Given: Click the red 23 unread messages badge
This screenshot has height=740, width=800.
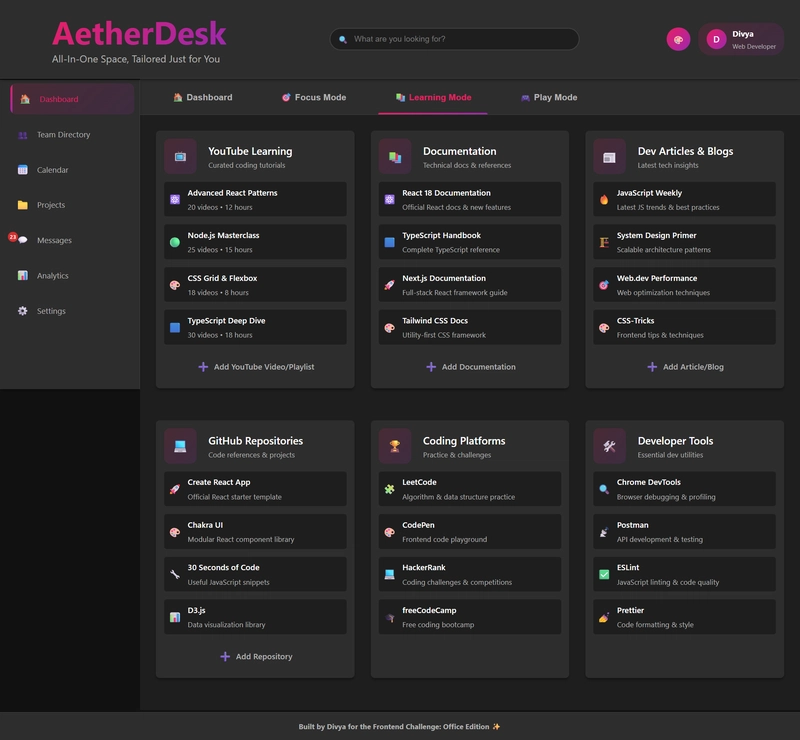Looking at the screenshot, I should [13, 237].
